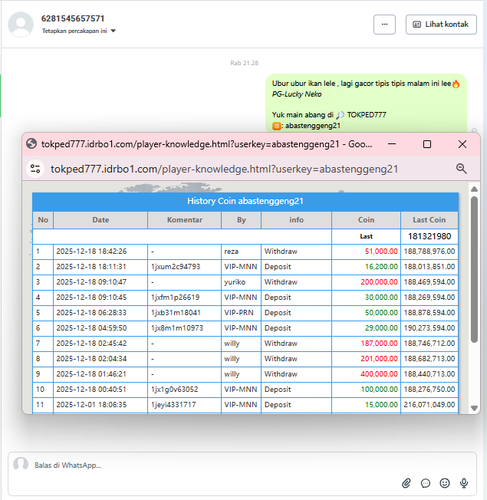Select date 2025-12-18 02:04:34
Screen dimensions: 487x500
pos(91,359)
